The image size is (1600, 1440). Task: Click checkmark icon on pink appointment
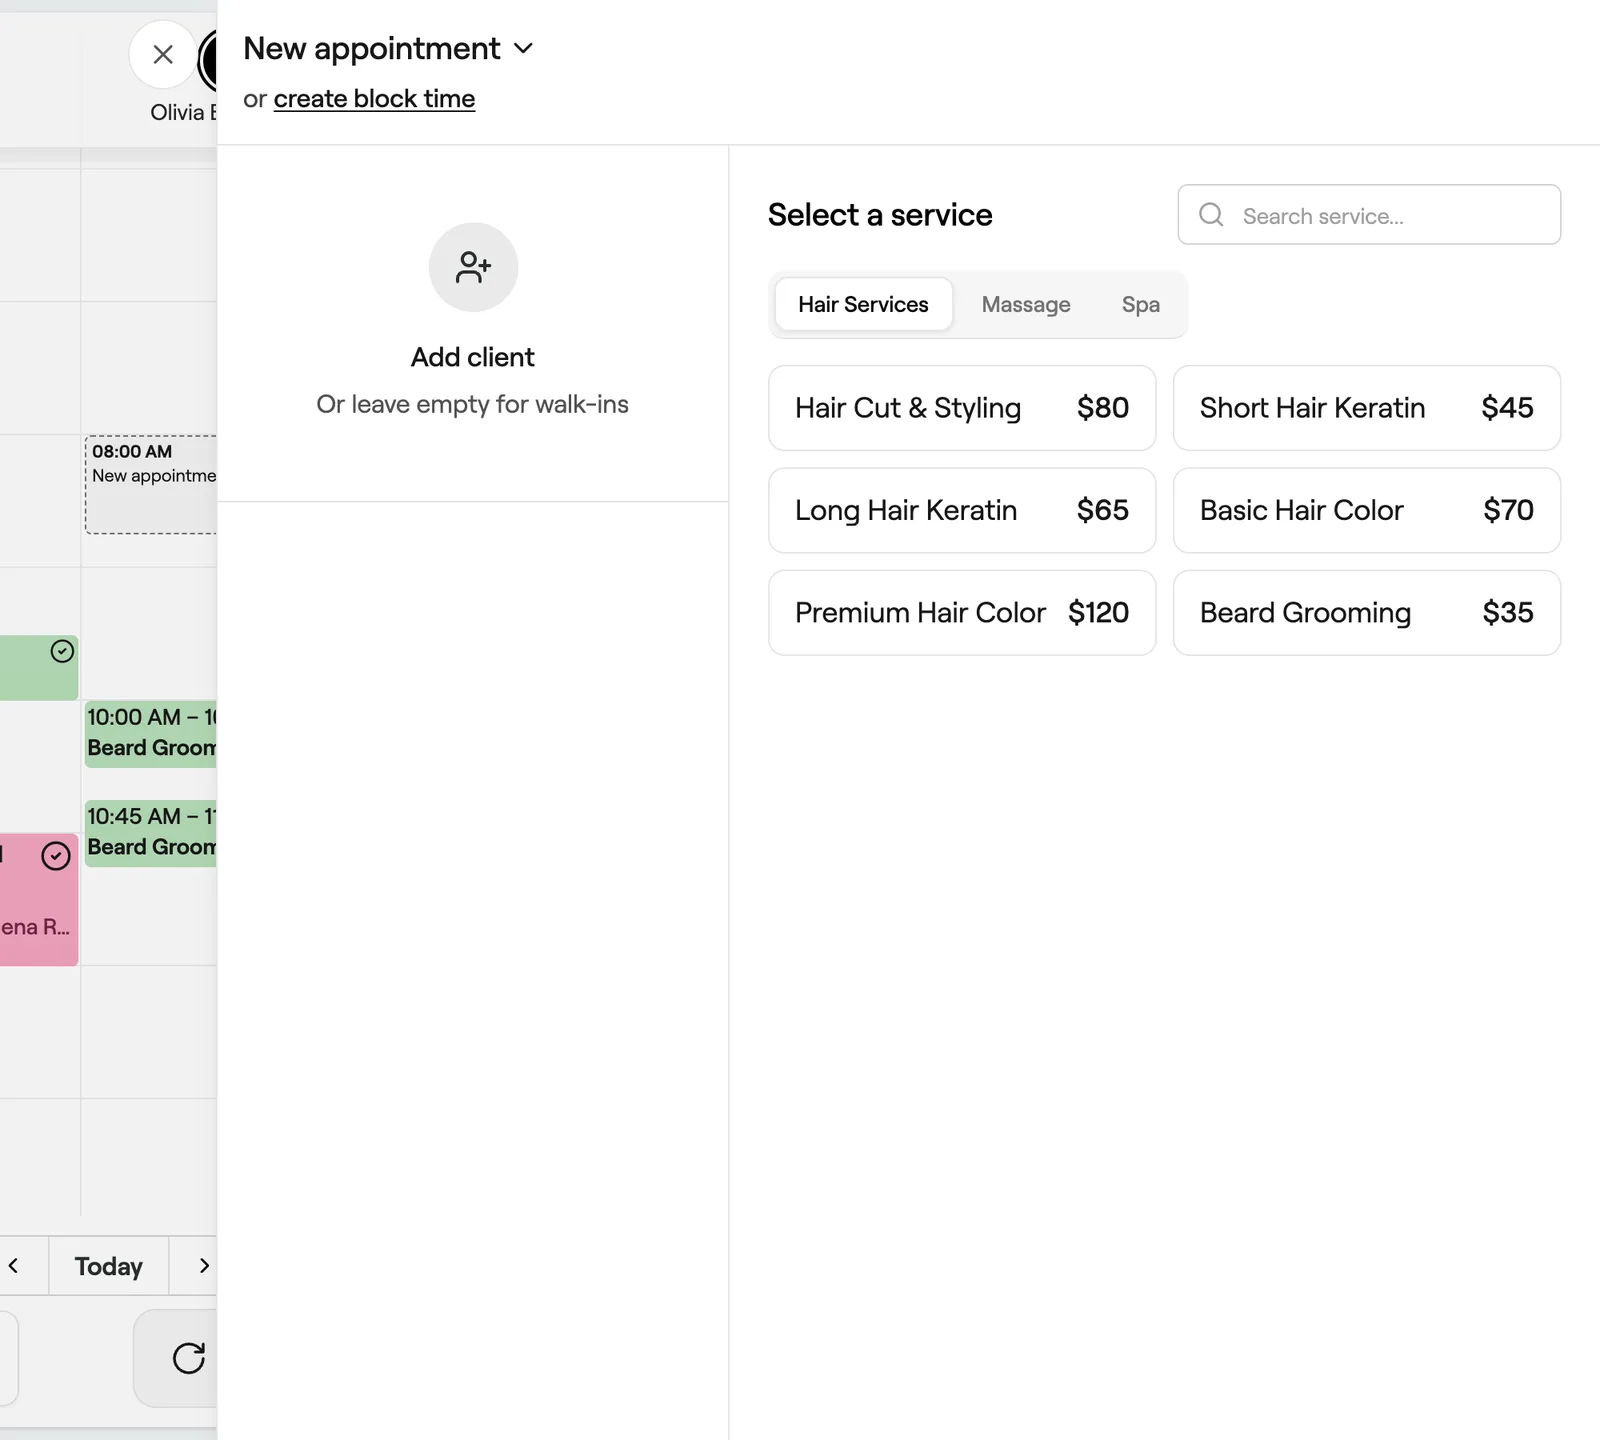[56, 856]
